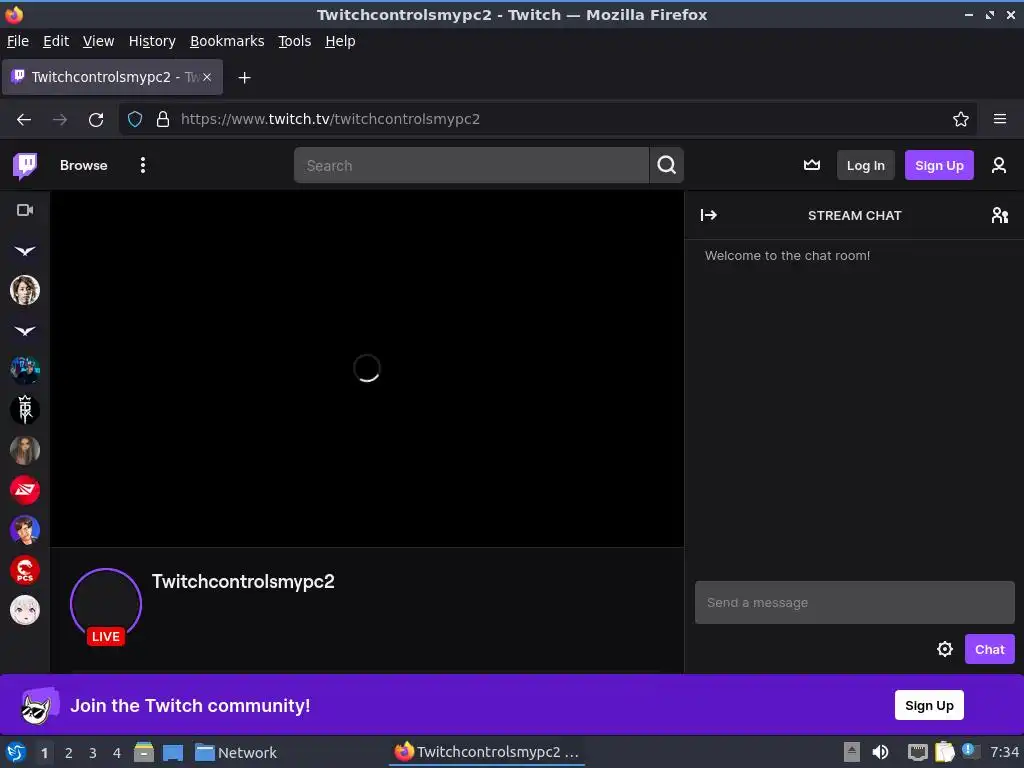This screenshot has height=768, width=1024.
Task: Click the browser forward arrow
Action: click(60, 120)
